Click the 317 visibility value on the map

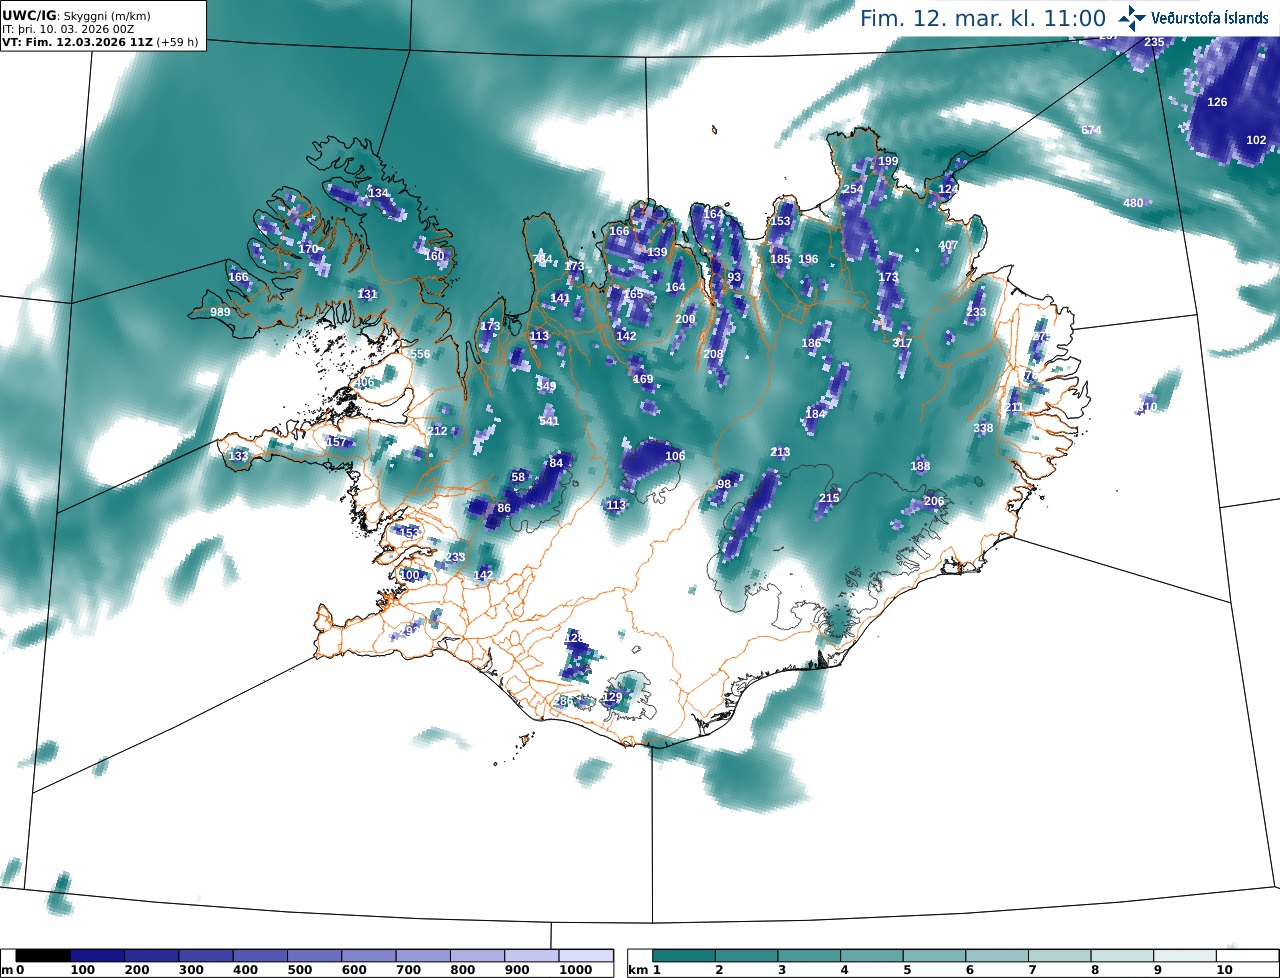[902, 344]
